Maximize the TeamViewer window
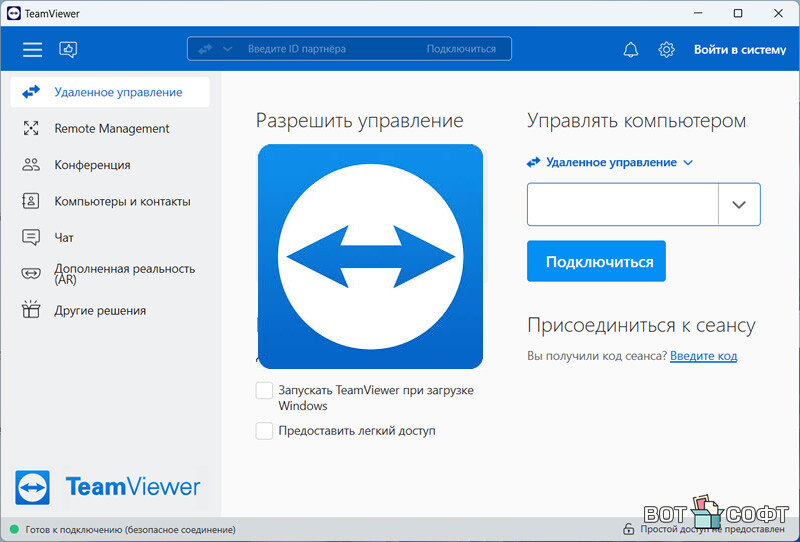The height and width of the screenshot is (542, 800). [738, 13]
